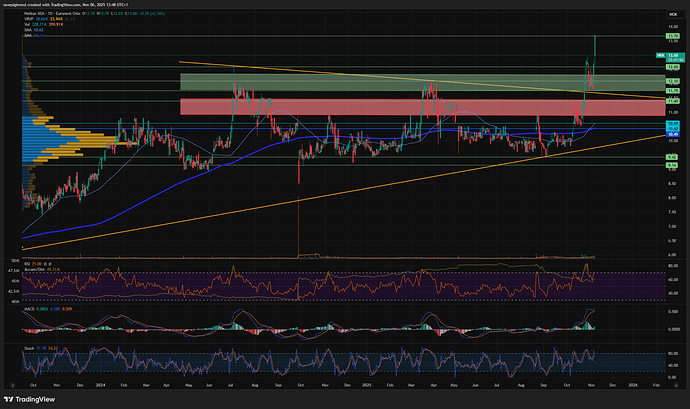The width and height of the screenshot is (690, 409).
Task: Click the 2024 label on time axis
Action: pyautogui.click(x=99, y=384)
